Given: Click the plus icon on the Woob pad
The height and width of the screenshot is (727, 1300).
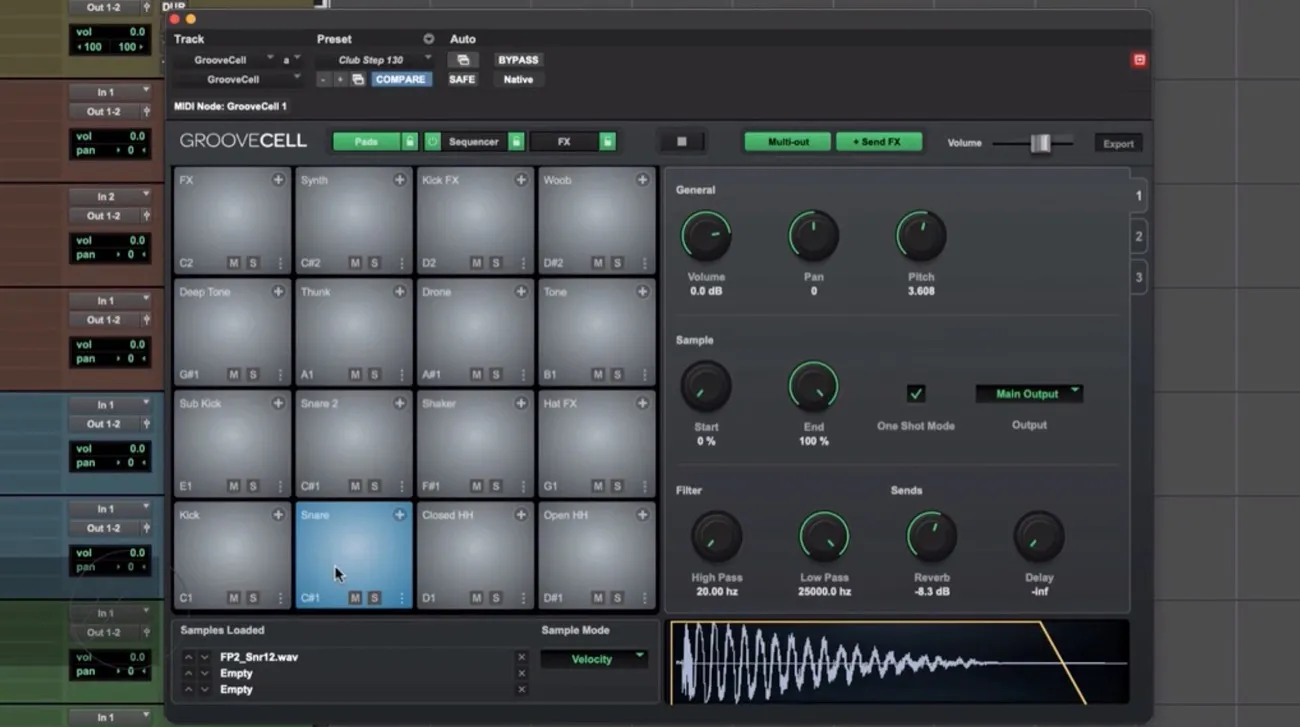Looking at the screenshot, I should pos(642,180).
